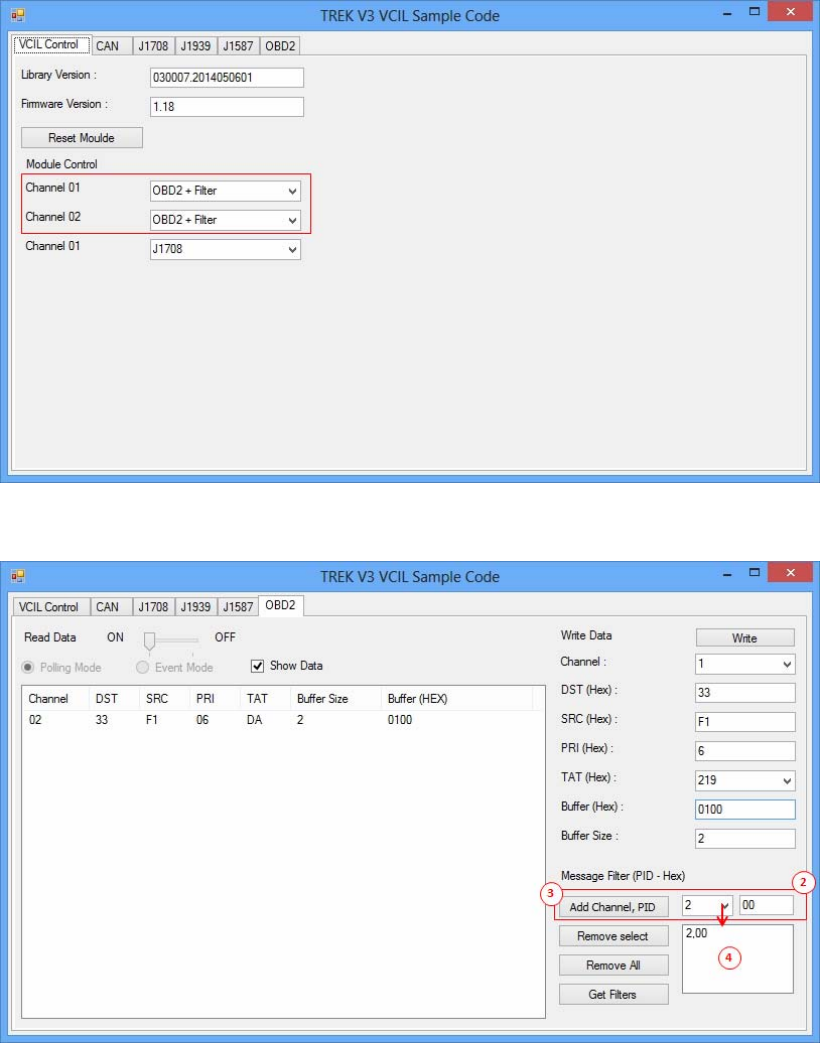Click the Buffer Size column header
This screenshot has width=820, height=1043.
coord(336,698)
